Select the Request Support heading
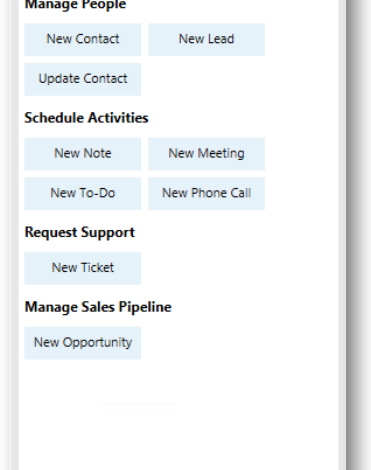This screenshot has height=470, width=371. (x=80, y=232)
